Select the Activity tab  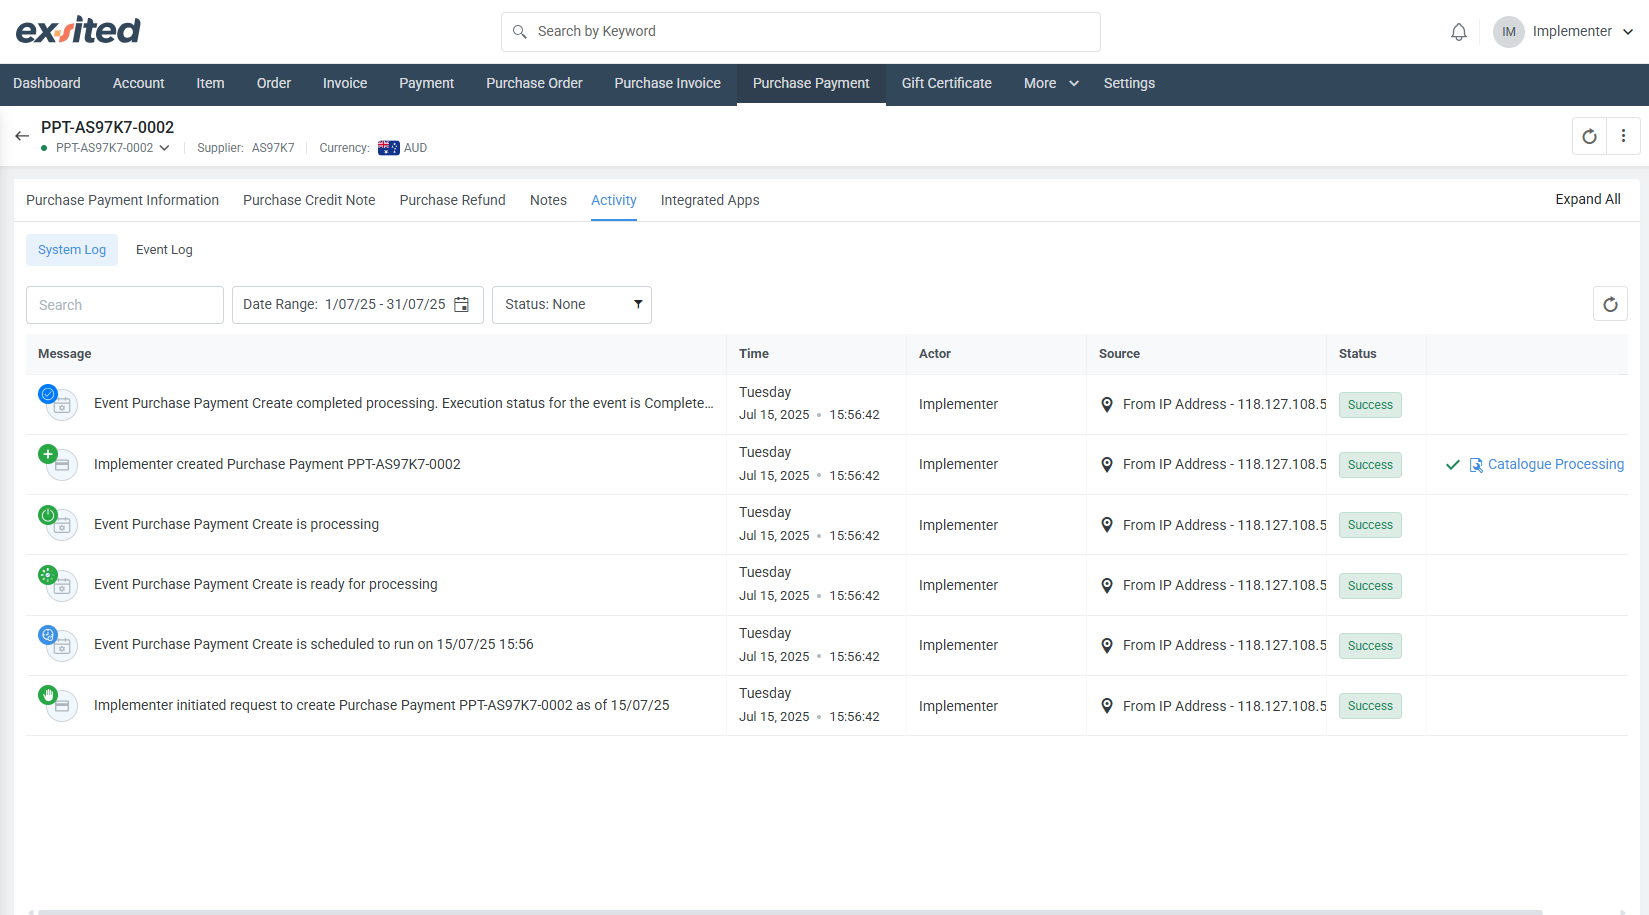click(614, 200)
